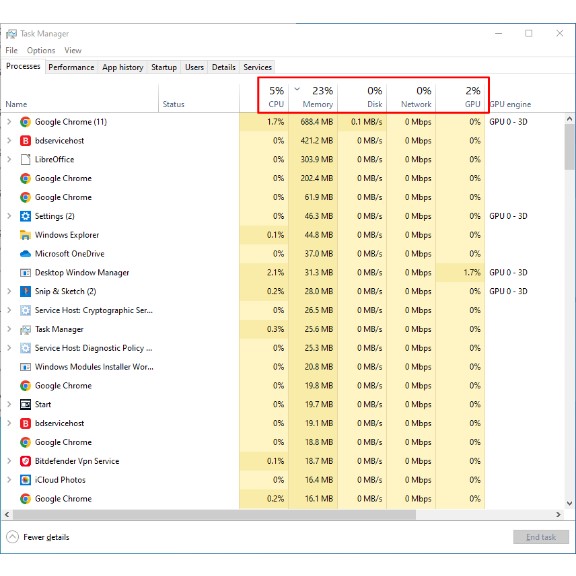Click Chrome icon in 18.8 MB row

click(25, 442)
